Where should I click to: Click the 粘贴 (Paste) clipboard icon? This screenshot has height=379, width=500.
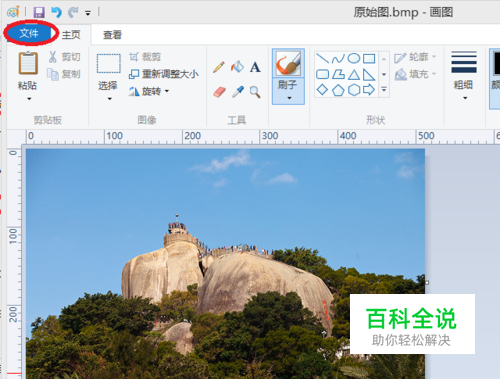point(28,63)
